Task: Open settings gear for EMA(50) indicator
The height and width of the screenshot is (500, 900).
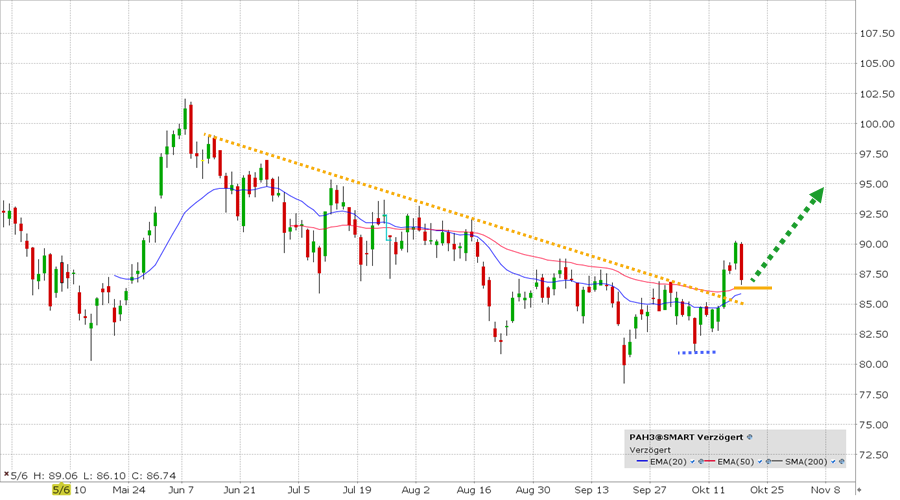Action: click(768, 461)
